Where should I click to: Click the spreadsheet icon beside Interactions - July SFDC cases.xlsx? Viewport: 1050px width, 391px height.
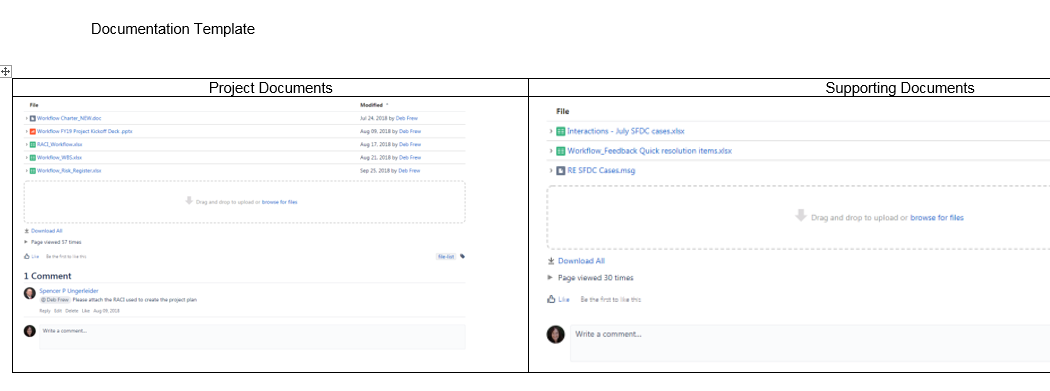pyautogui.click(x=561, y=131)
